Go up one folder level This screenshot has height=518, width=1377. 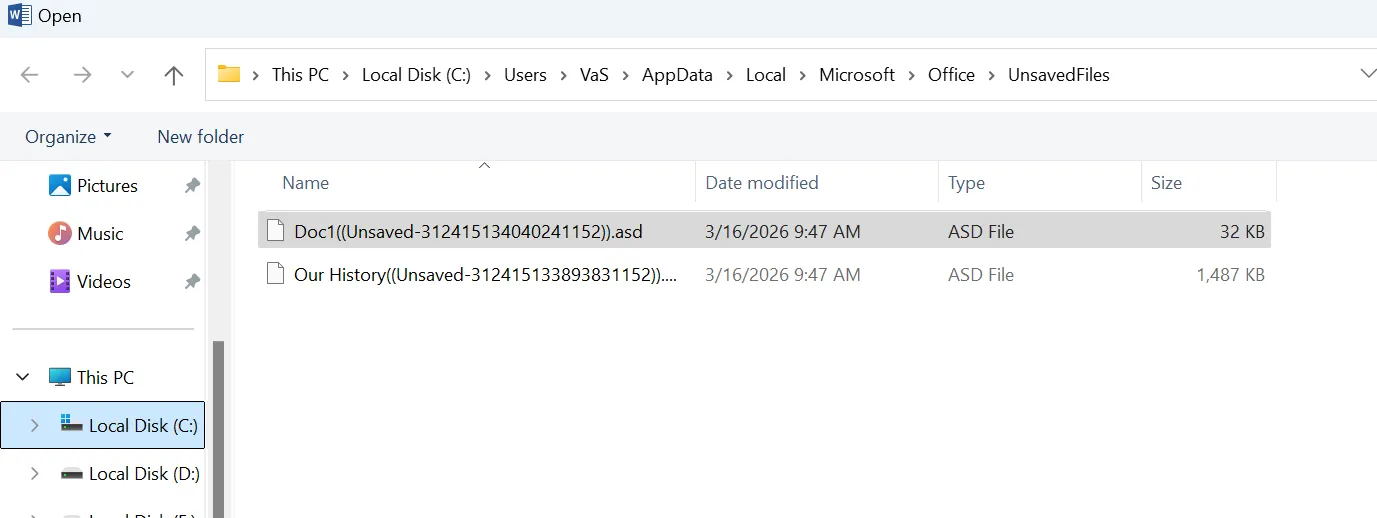174,75
